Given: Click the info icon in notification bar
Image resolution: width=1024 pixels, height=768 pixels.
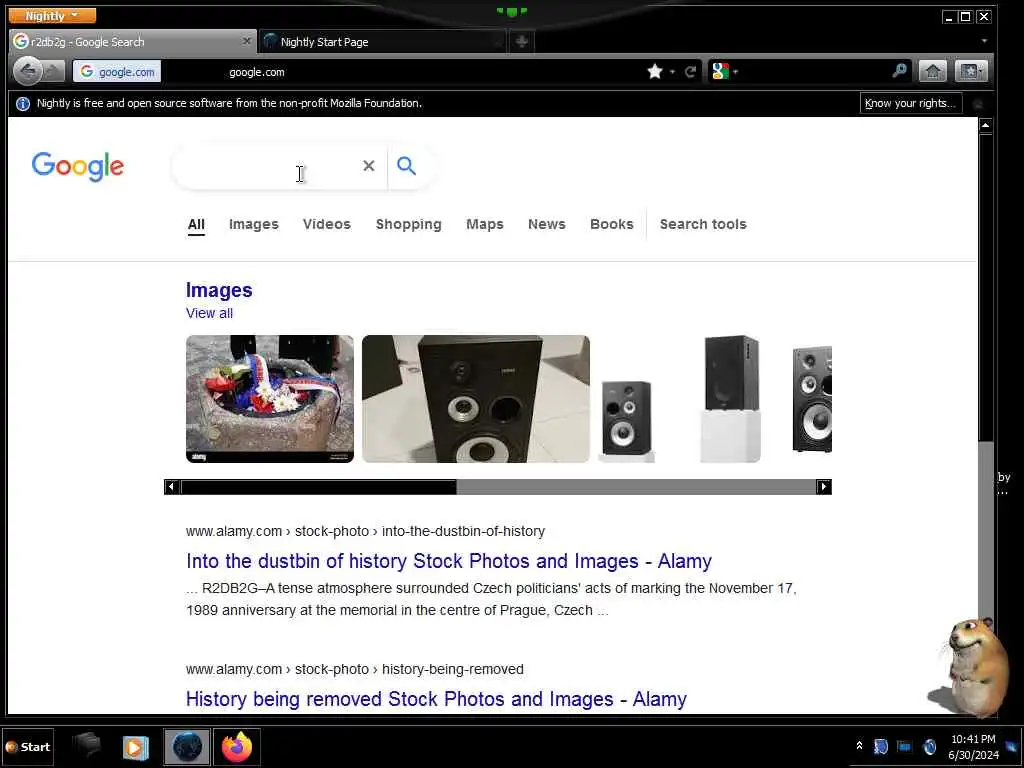Looking at the screenshot, I should coord(23,104).
